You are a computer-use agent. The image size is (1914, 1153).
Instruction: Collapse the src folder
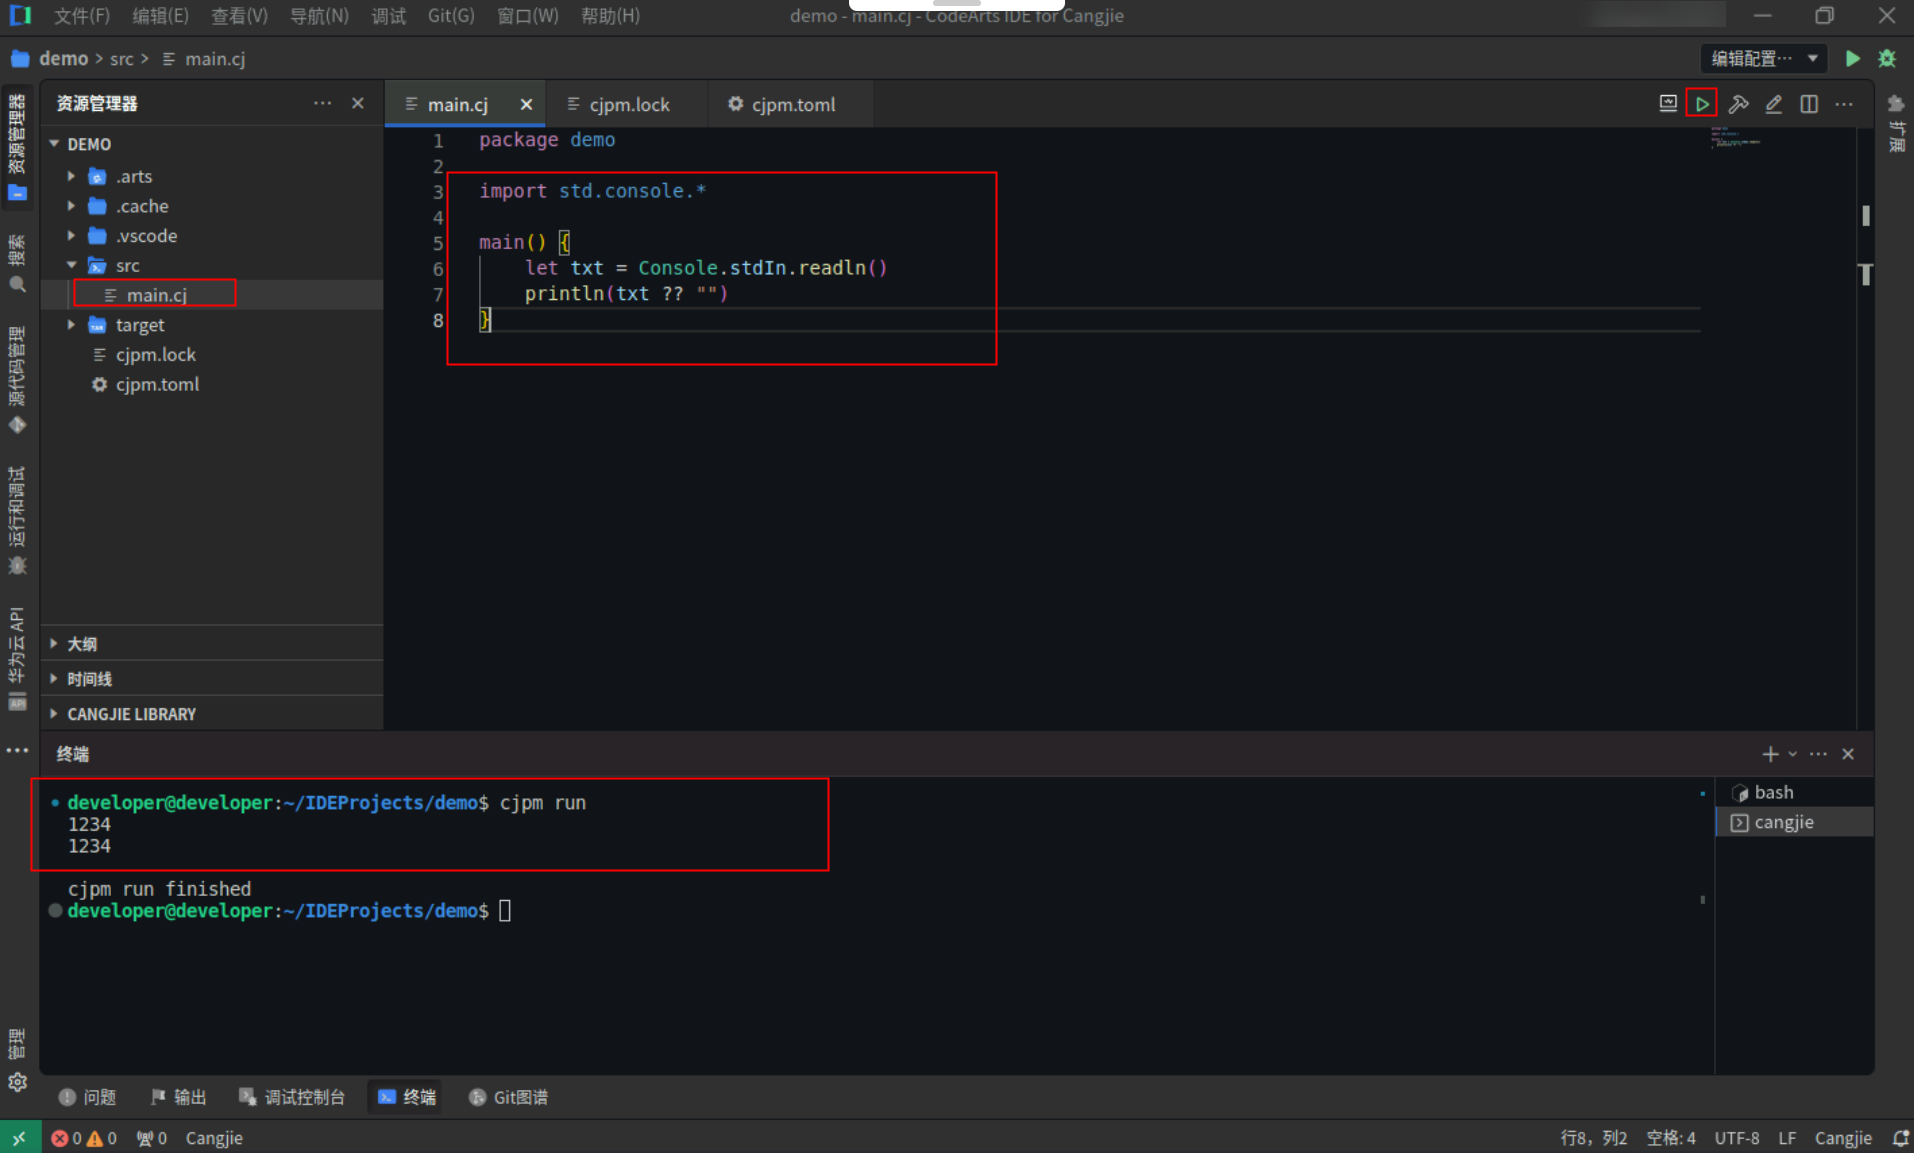[x=71, y=265]
